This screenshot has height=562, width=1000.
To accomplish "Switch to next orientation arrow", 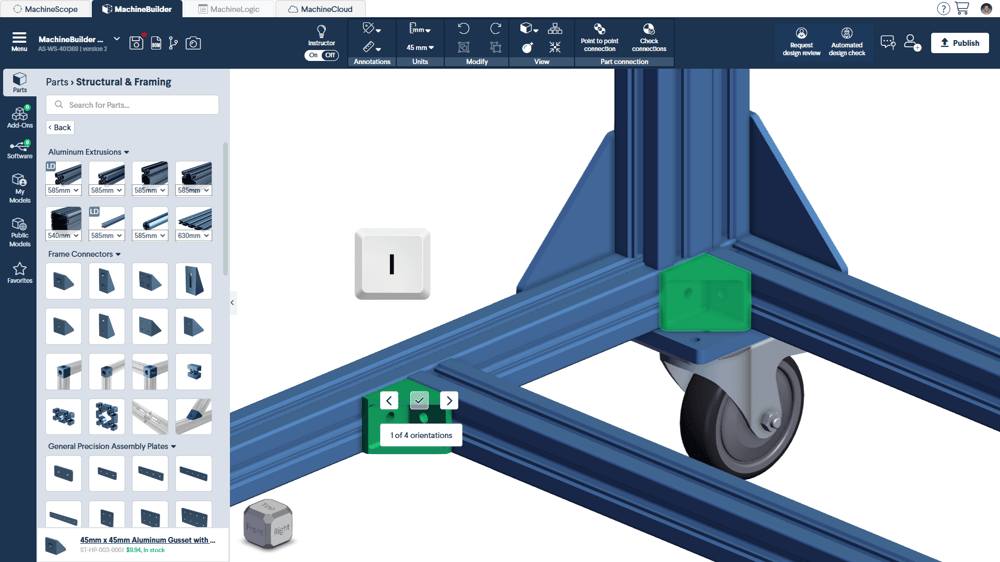I will point(449,400).
